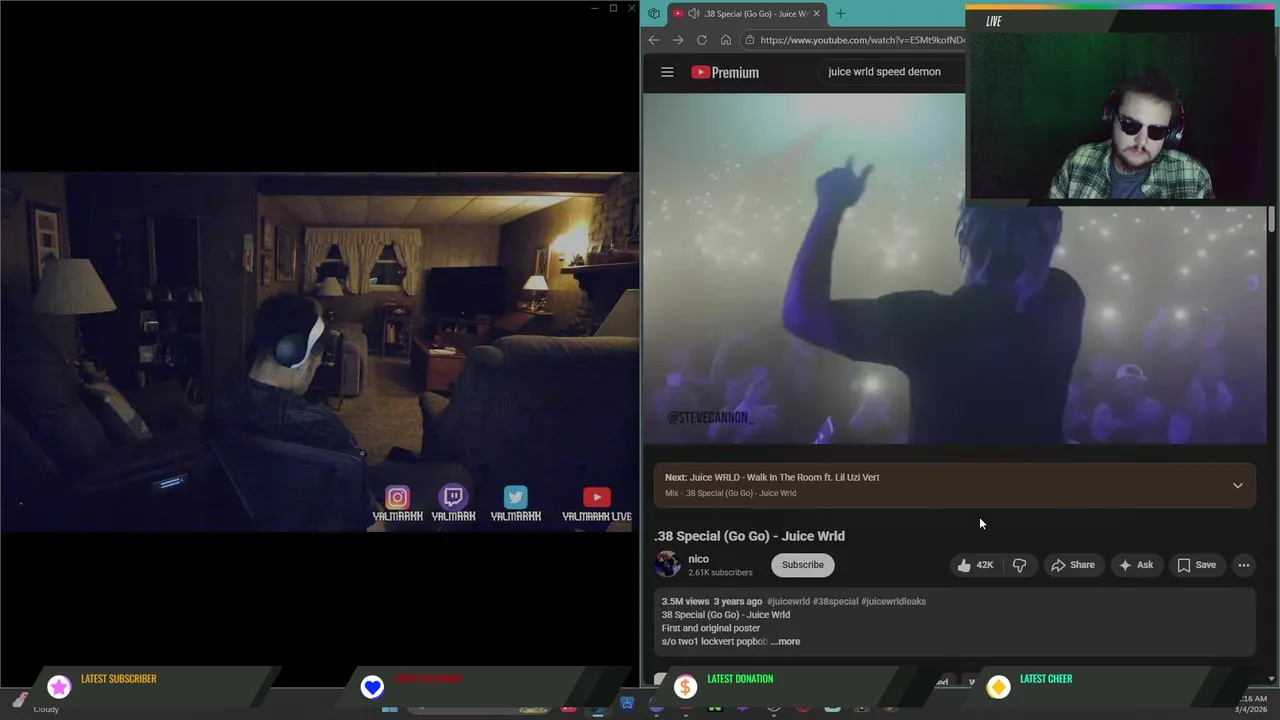
Task: Open the Cloudy weather widget
Action: click(x=35, y=705)
